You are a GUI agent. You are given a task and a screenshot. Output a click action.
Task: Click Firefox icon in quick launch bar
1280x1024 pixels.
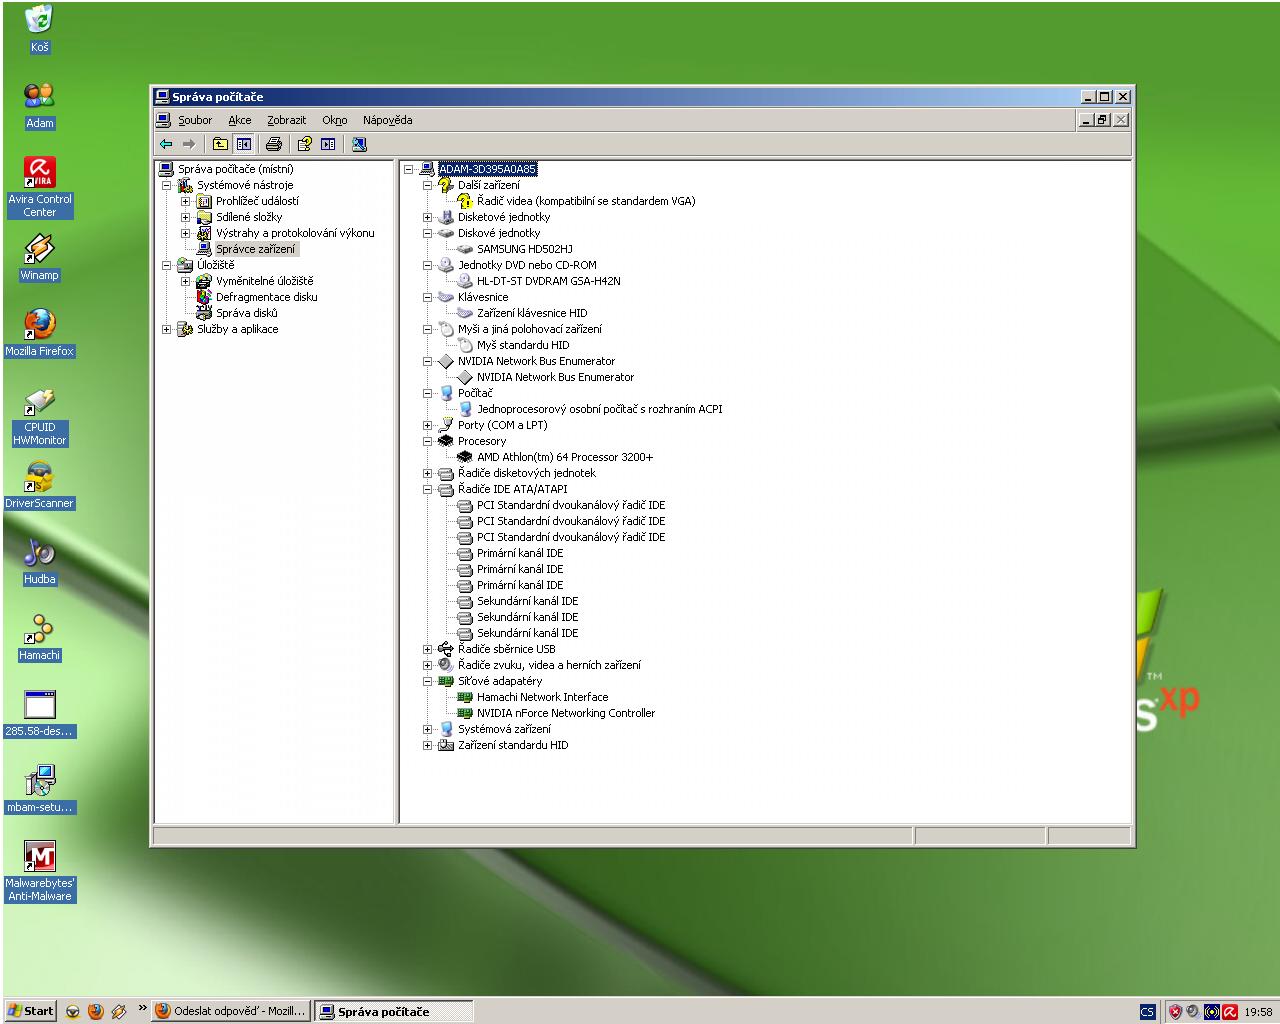[x=96, y=1011]
